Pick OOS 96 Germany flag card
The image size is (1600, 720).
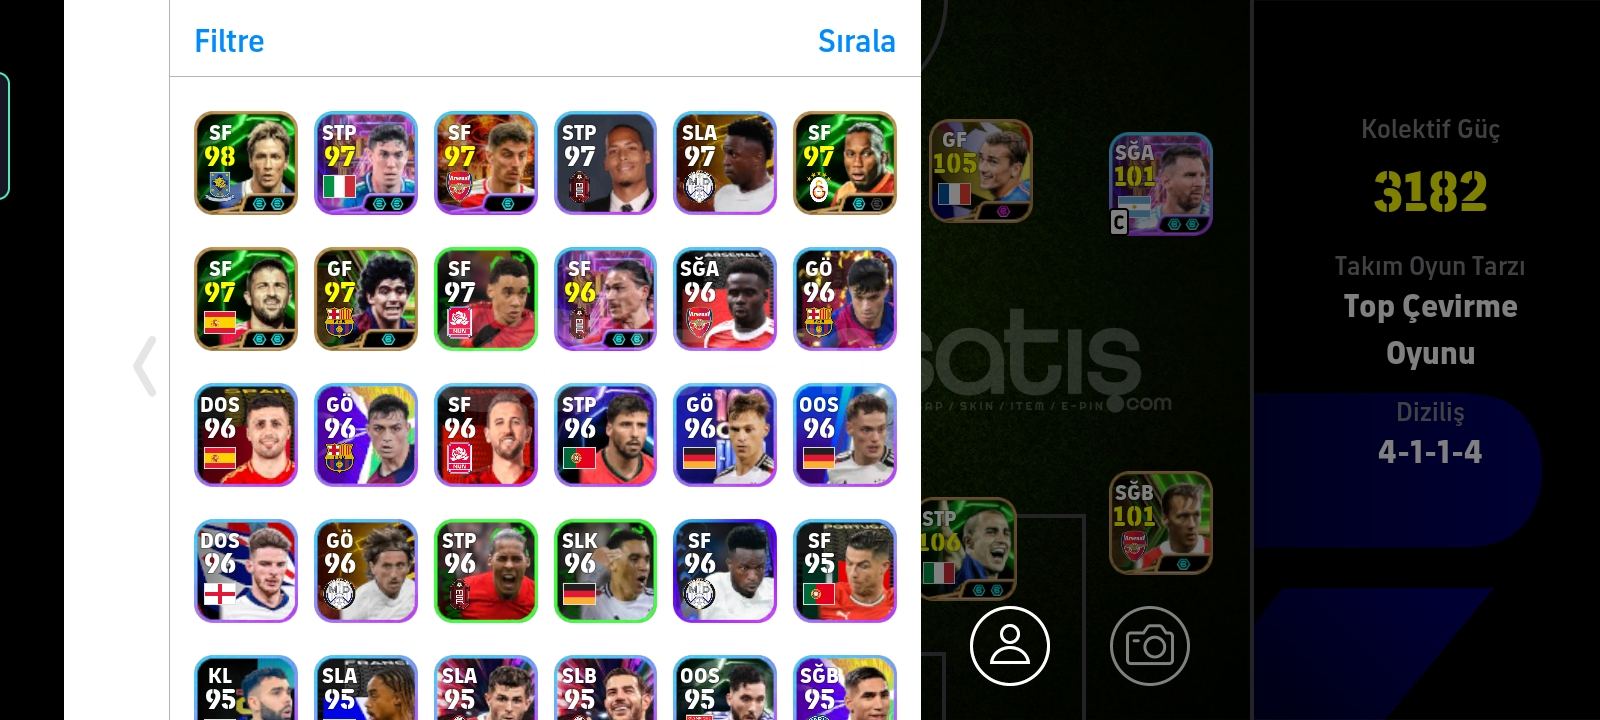[x=845, y=435]
